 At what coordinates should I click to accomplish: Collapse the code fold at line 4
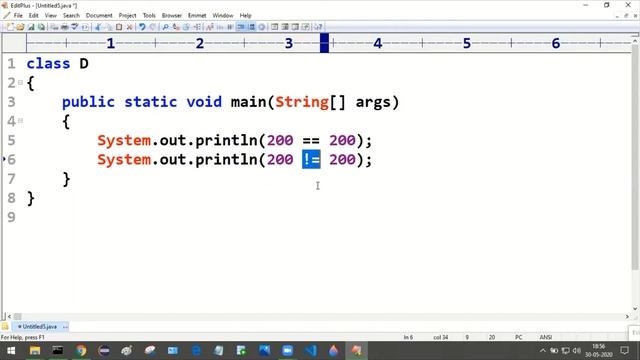(20, 121)
